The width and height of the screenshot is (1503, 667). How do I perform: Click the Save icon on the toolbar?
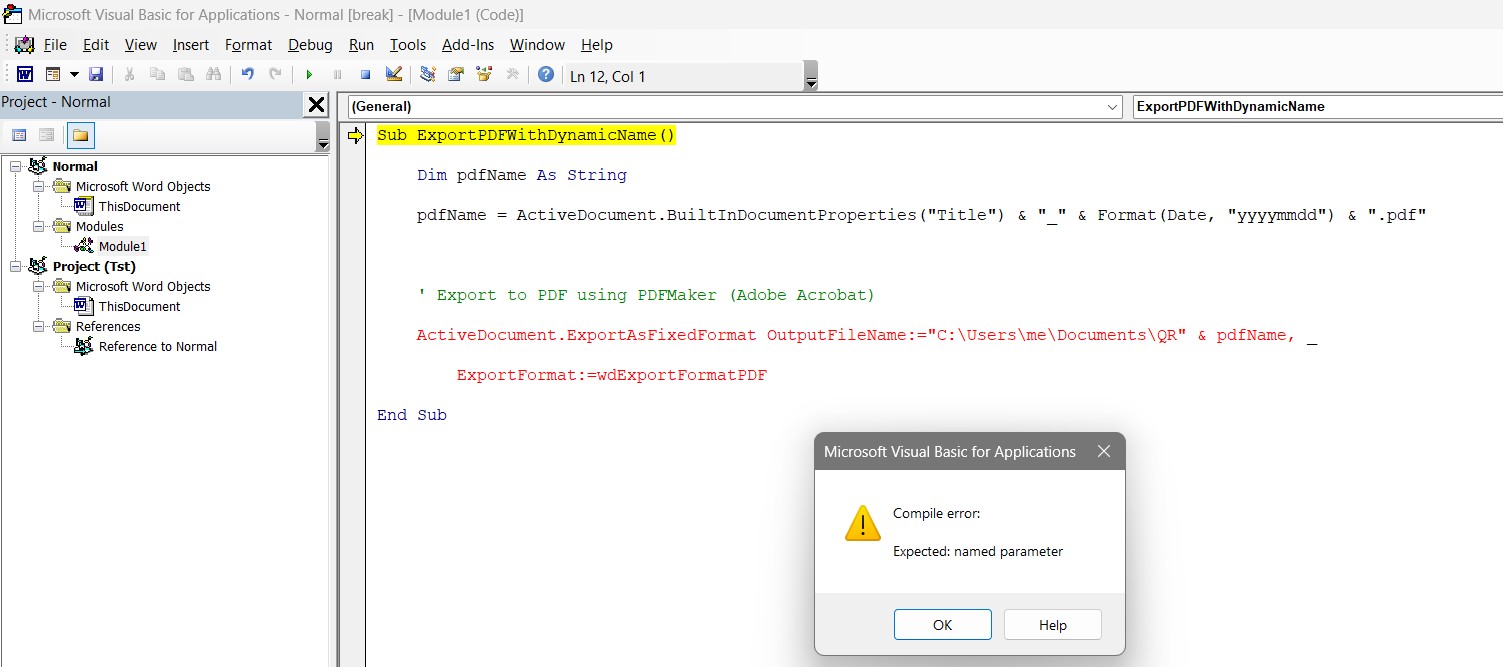point(96,74)
